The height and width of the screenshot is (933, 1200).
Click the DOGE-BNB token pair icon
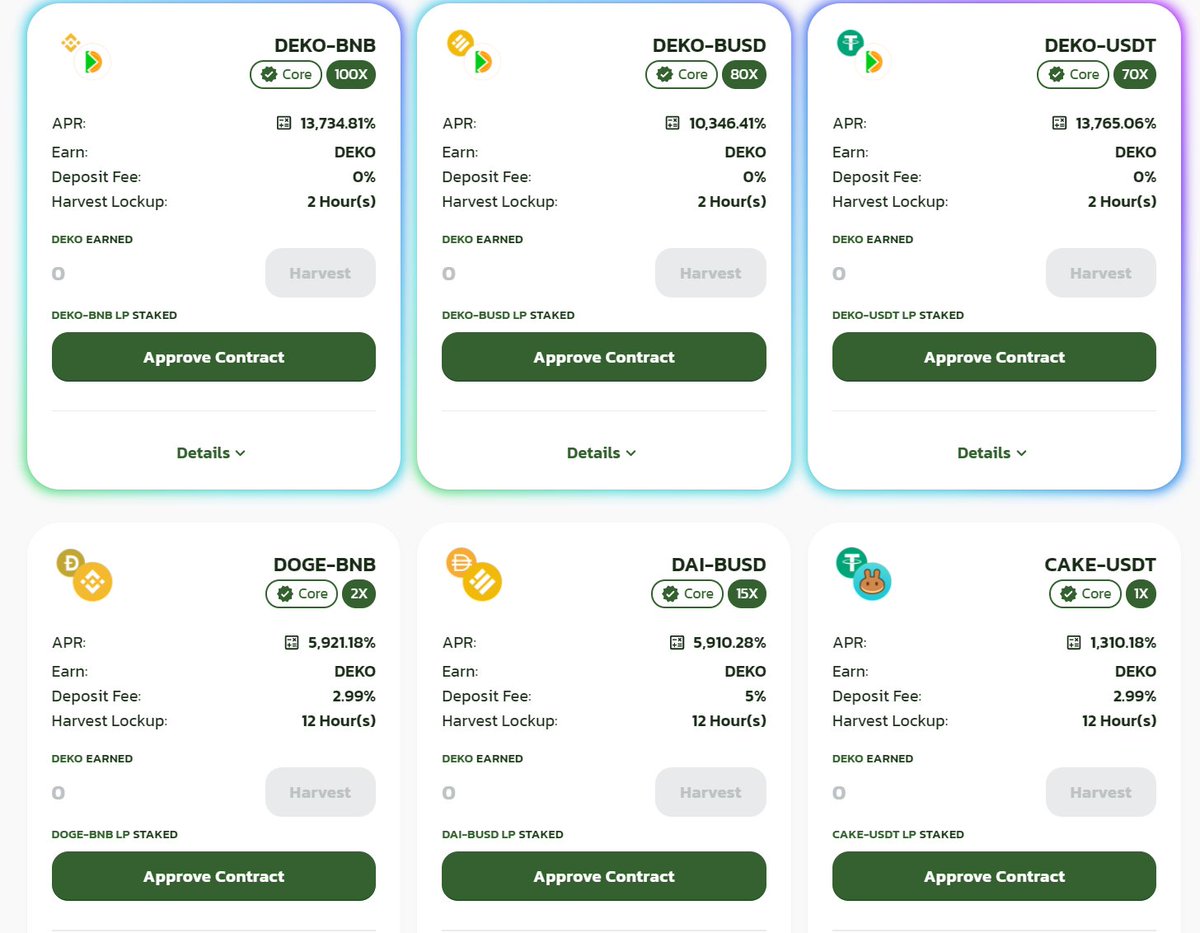[x=84, y=574]
